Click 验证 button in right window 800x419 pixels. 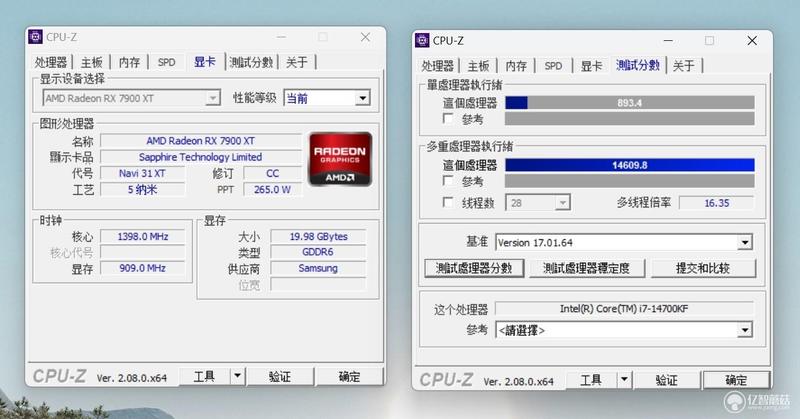[x=667, y=380]
